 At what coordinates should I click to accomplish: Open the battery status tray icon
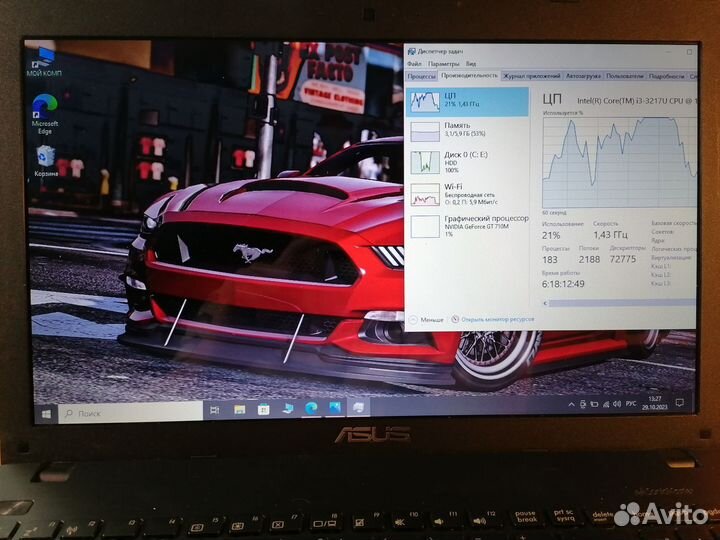click(x=594, y=404)
